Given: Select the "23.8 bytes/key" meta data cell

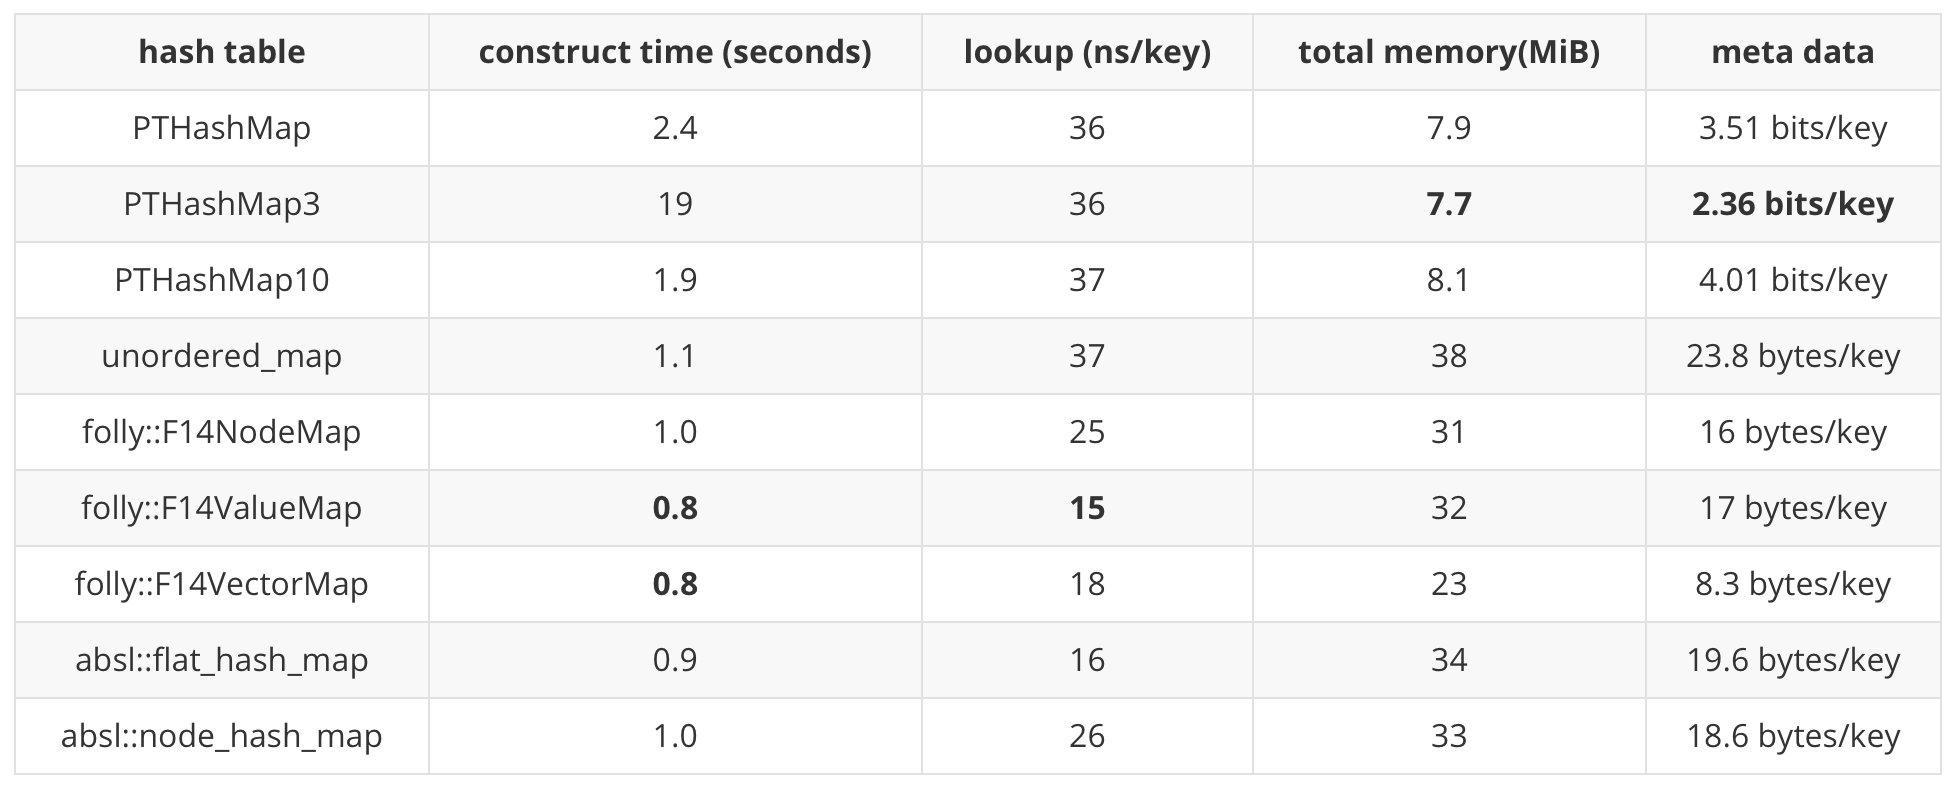Looking at the screenshot, I should coord(1792,356).
